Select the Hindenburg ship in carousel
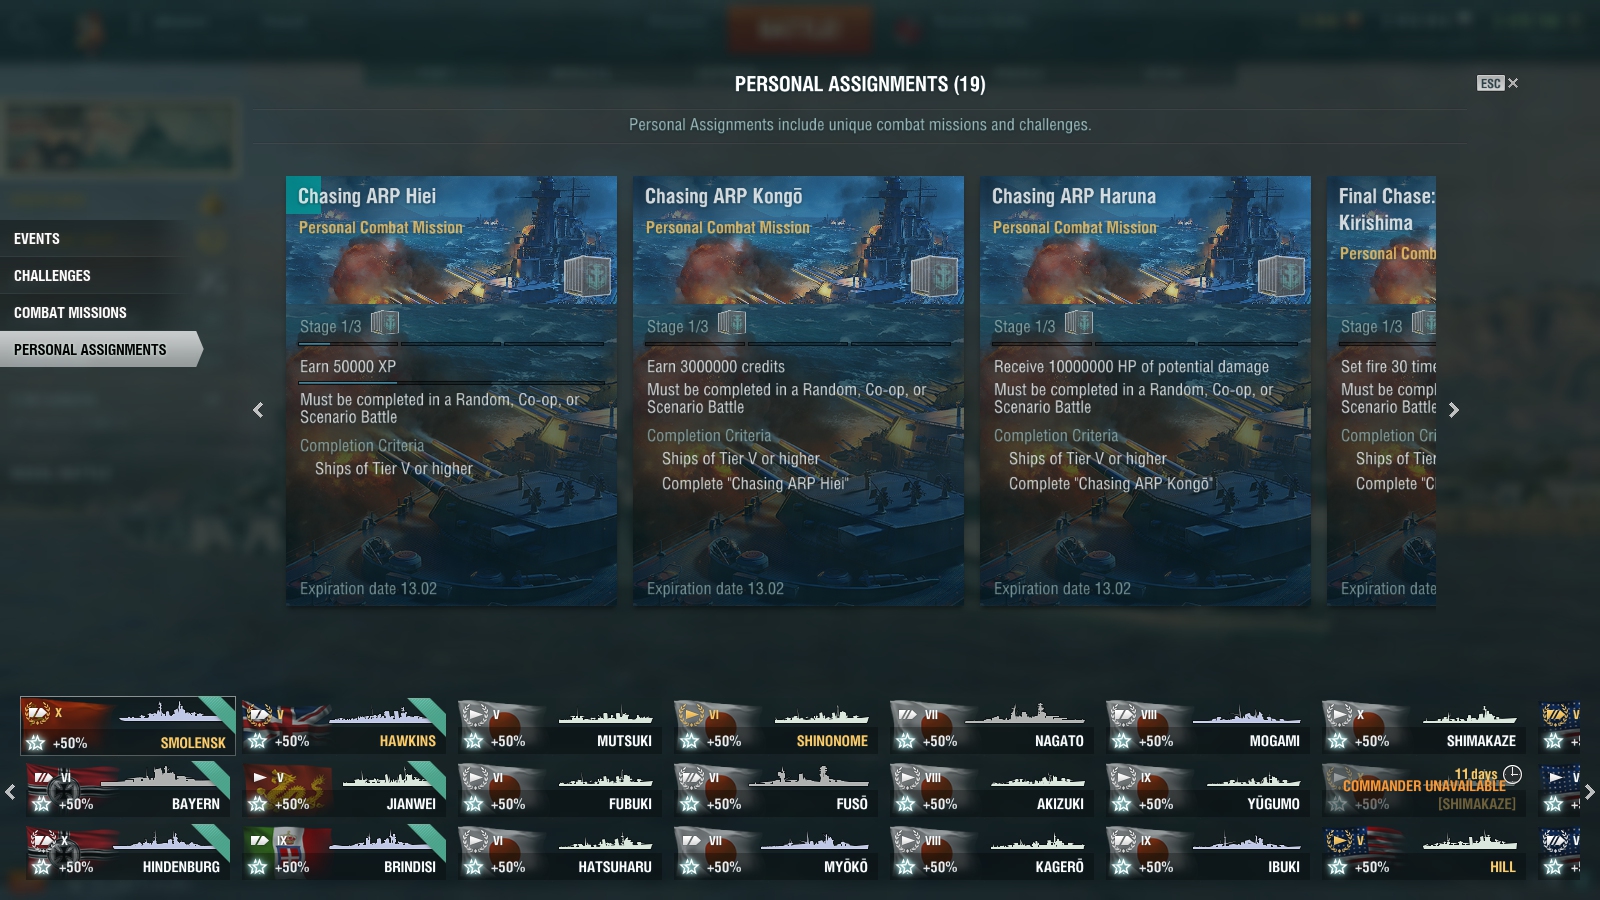1600x900 pixels. point(125,853)
